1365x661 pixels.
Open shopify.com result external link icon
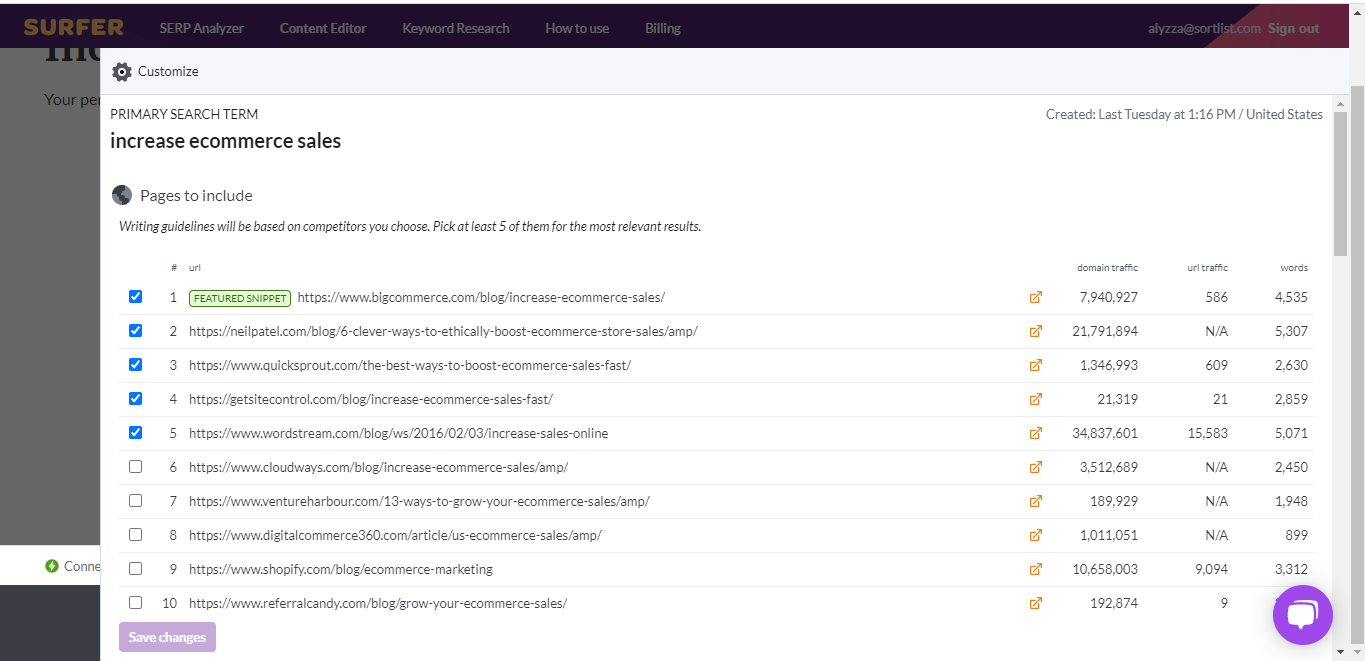(x=1035, y=570)
